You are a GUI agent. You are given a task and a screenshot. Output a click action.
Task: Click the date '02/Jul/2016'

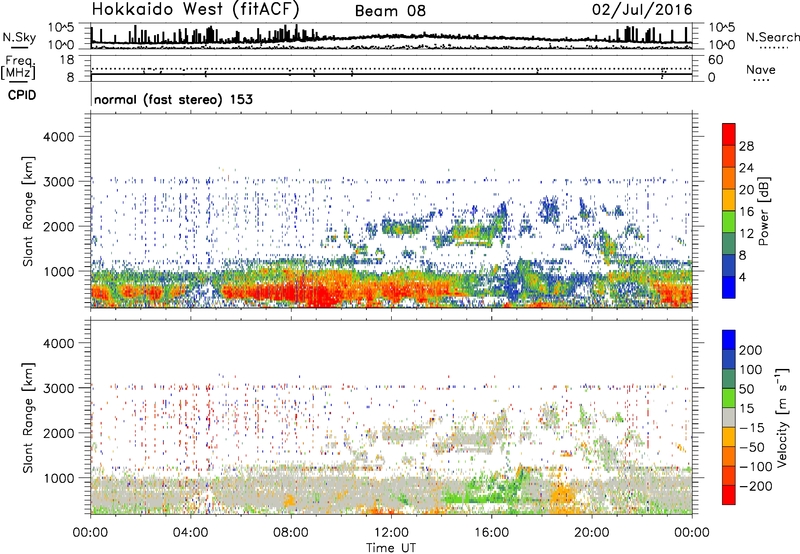click(x=642, y=10)
